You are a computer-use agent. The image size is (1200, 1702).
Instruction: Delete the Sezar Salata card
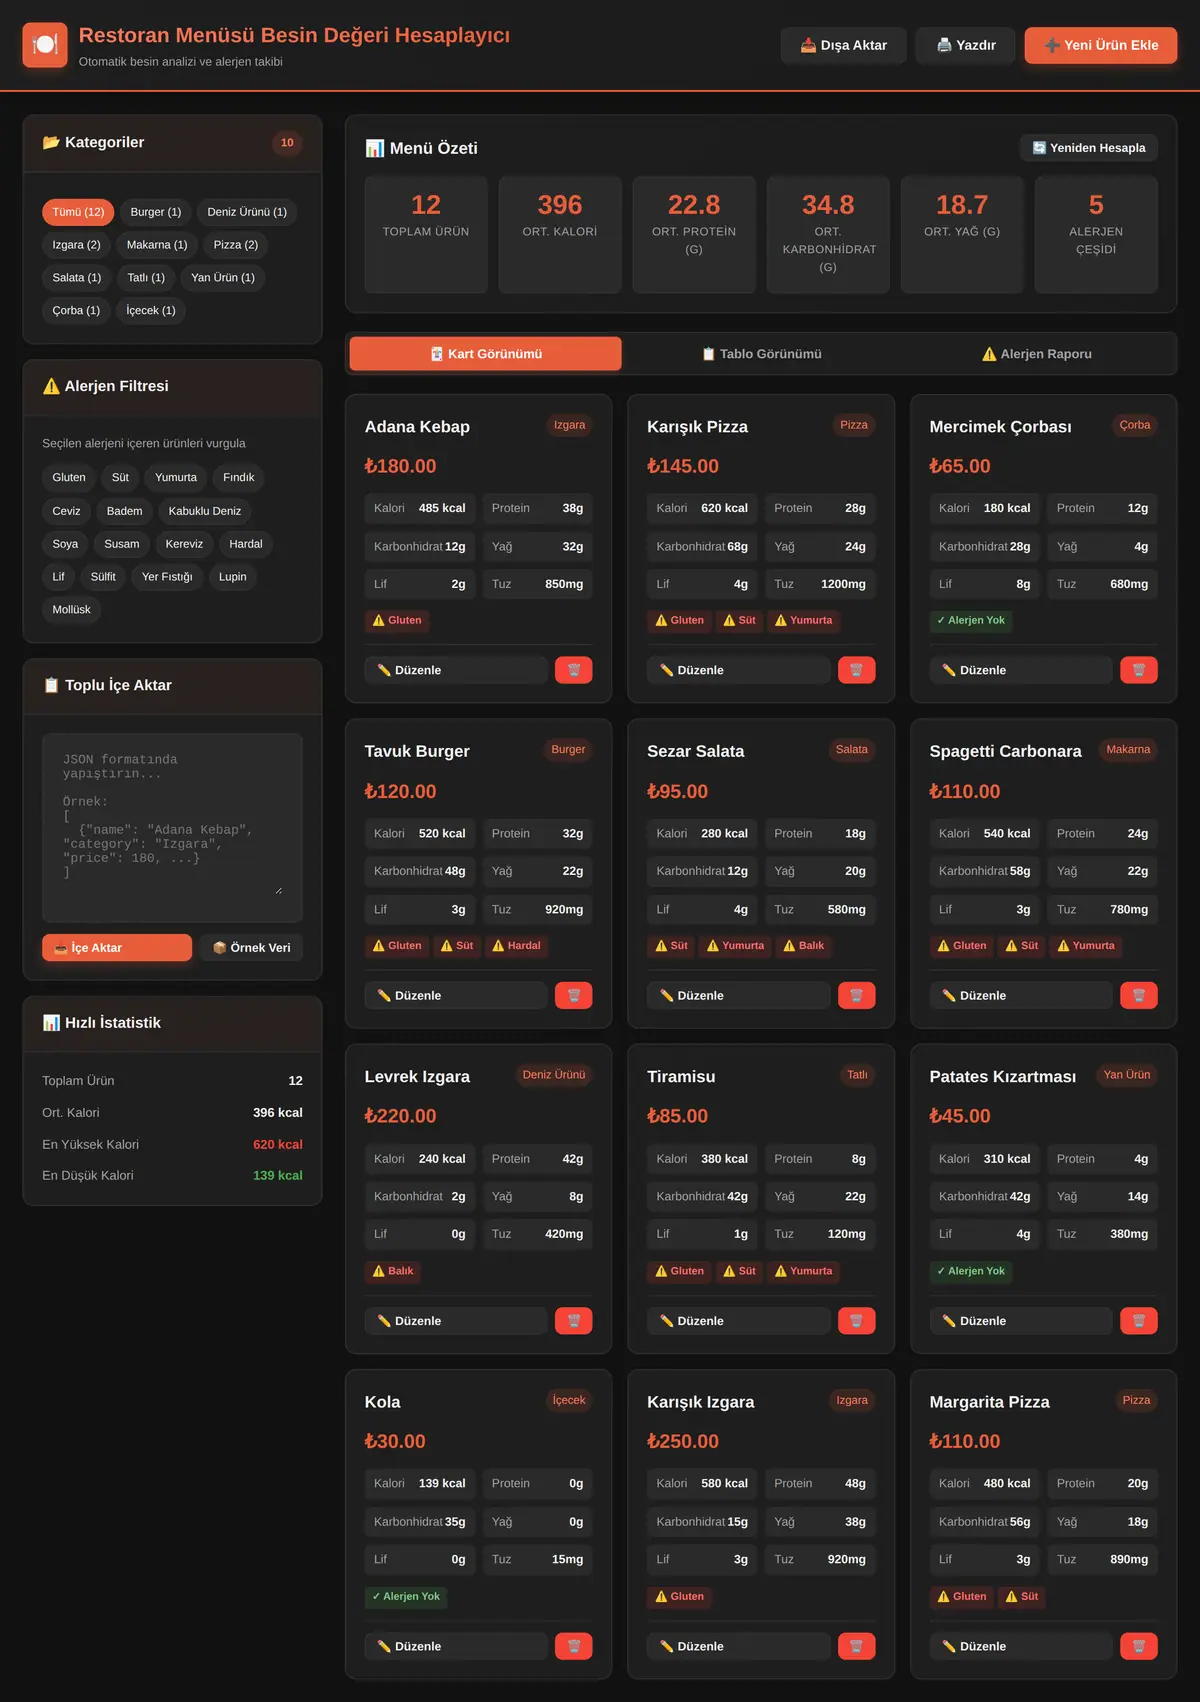point(856,995)
